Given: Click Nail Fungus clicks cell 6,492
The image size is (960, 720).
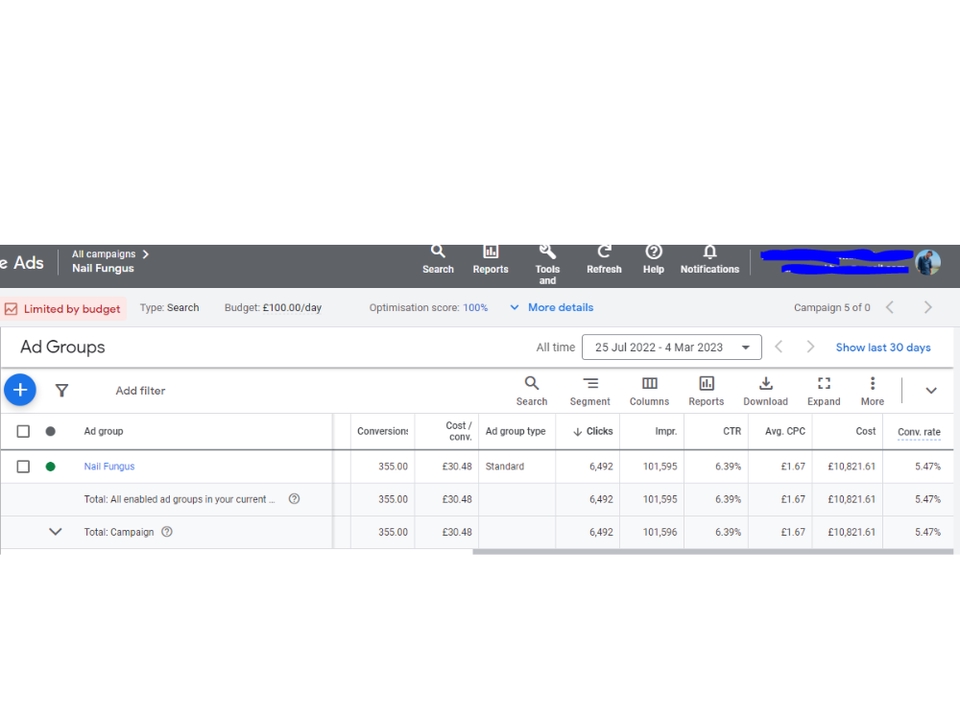Looking at the screenshot, I should (x=601, y=467).
